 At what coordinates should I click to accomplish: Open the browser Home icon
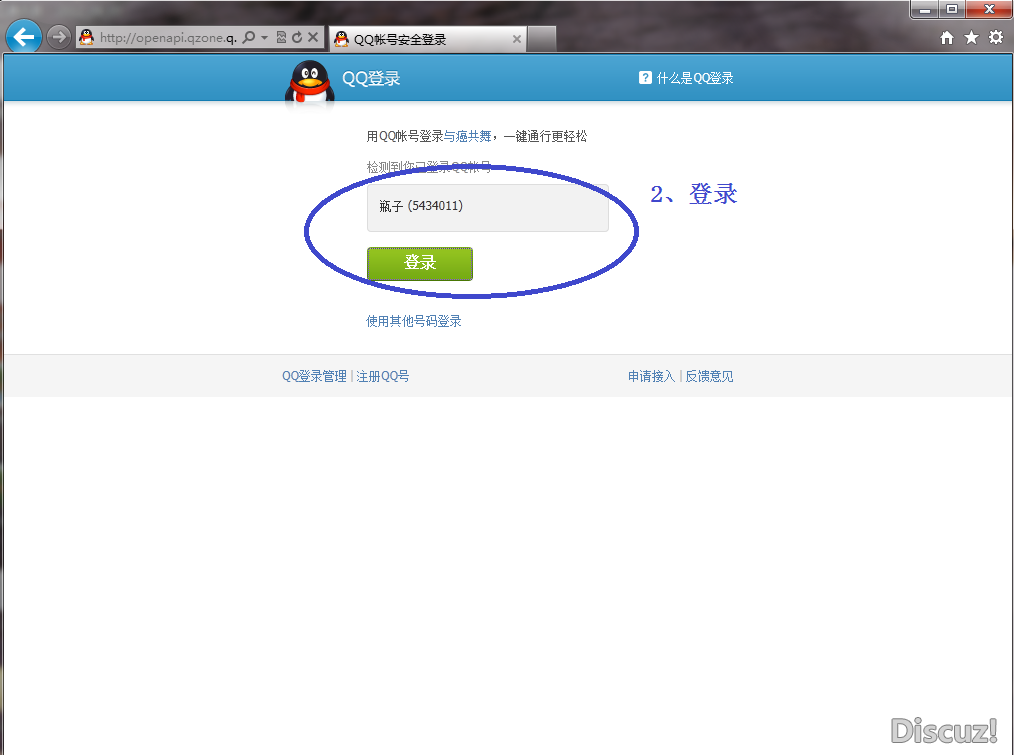coord(947,37)
